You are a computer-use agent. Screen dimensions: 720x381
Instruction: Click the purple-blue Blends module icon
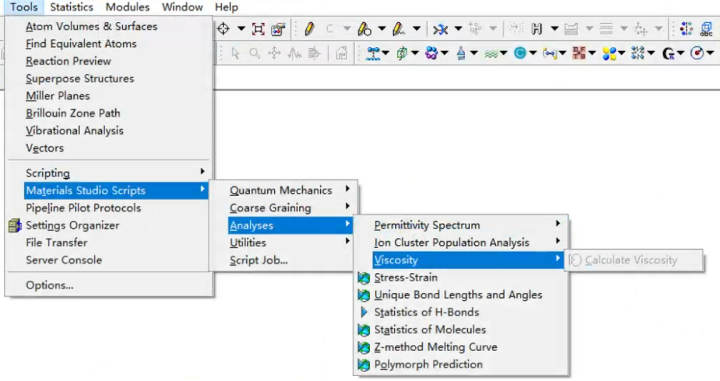[x=431, y=54]
